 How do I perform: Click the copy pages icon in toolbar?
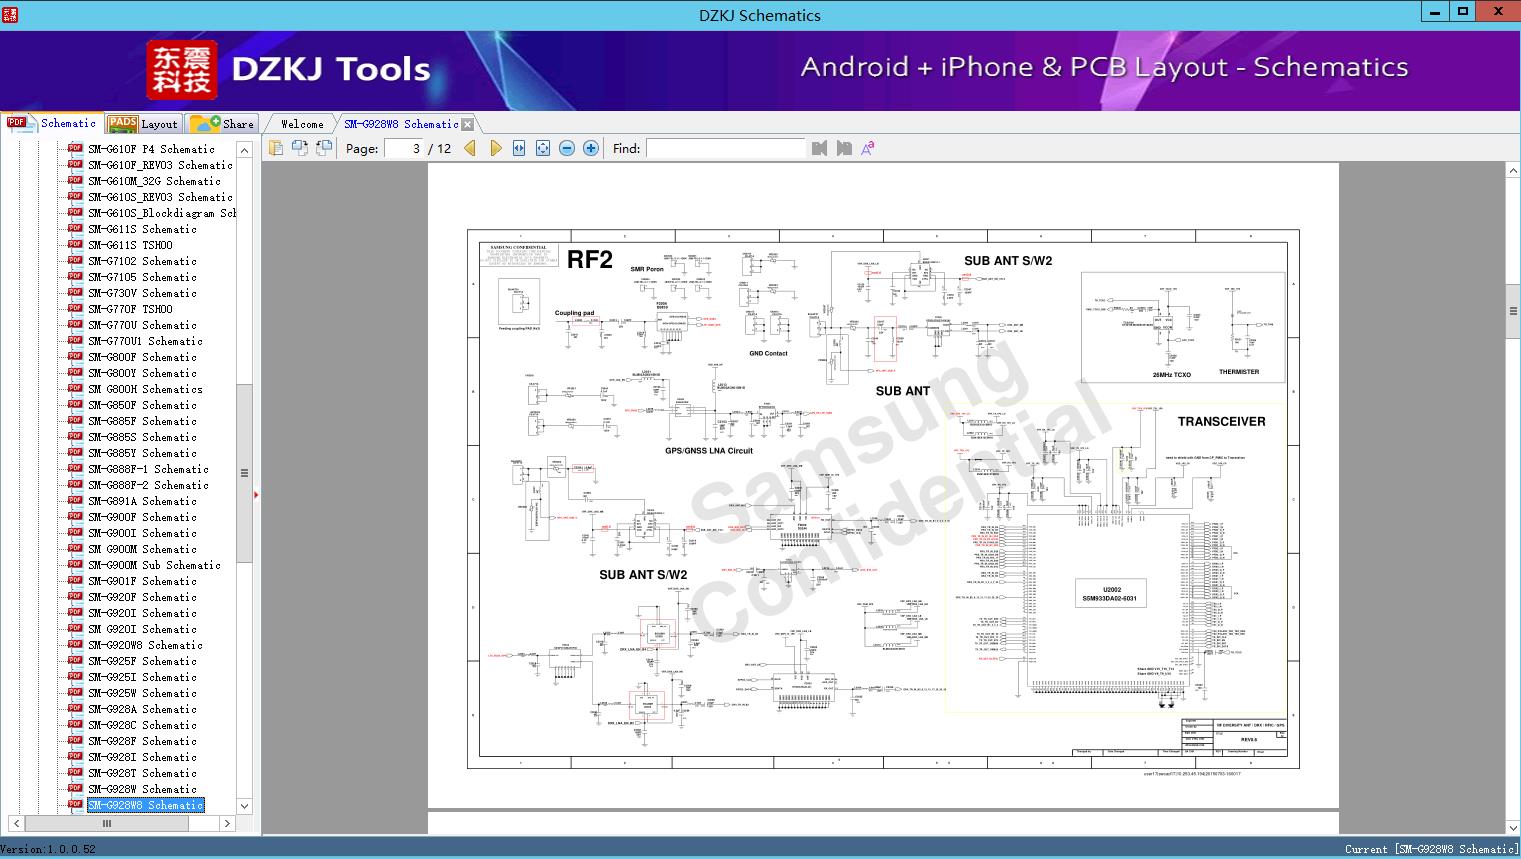[x=276, y=148]
